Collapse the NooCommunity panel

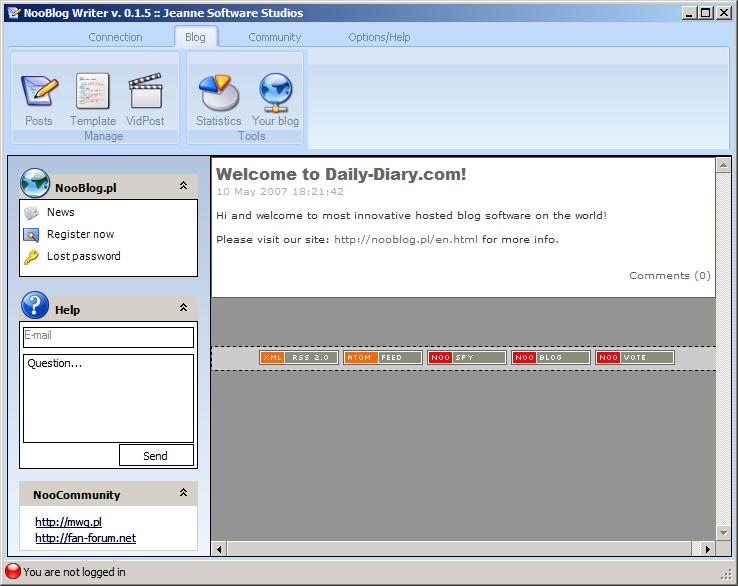point(184,492)
